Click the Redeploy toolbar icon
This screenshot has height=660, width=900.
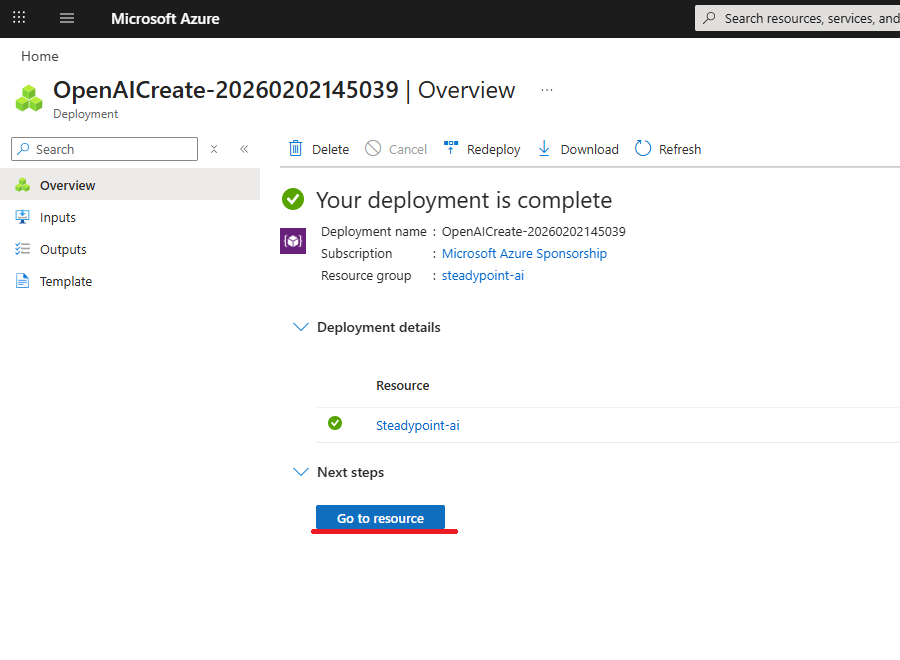click(451, 149)
